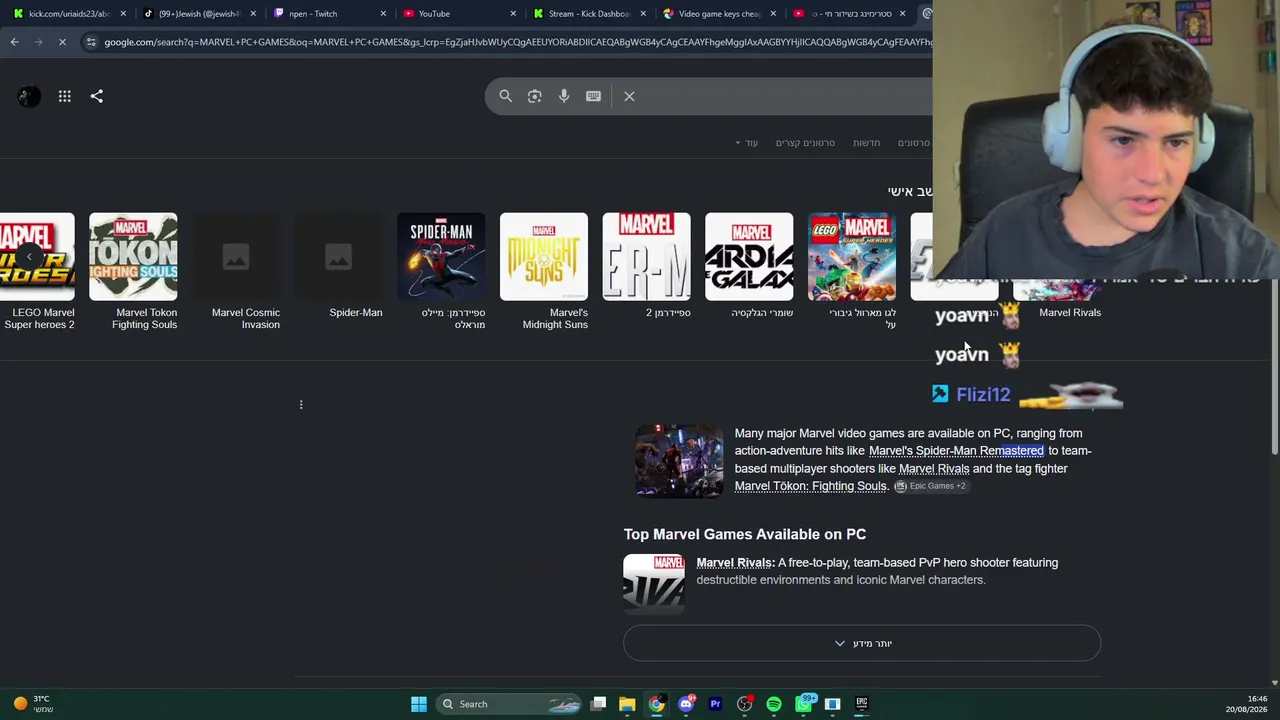Launch Adobe Premiere Pro from the taskbar
The height and width of the screenshot is (720, 1280).
point(715,704)
